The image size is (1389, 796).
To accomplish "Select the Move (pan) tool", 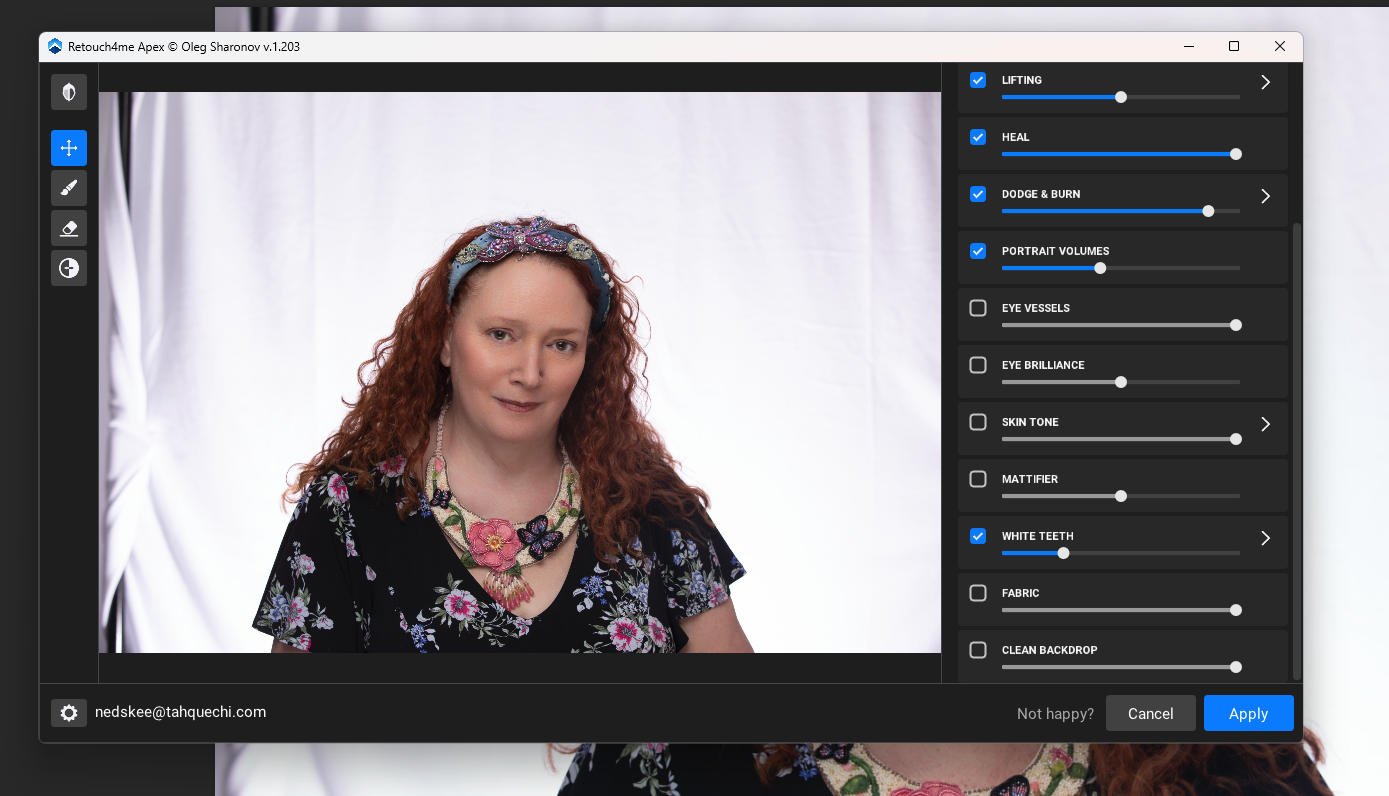I will (x=69, y=148).
